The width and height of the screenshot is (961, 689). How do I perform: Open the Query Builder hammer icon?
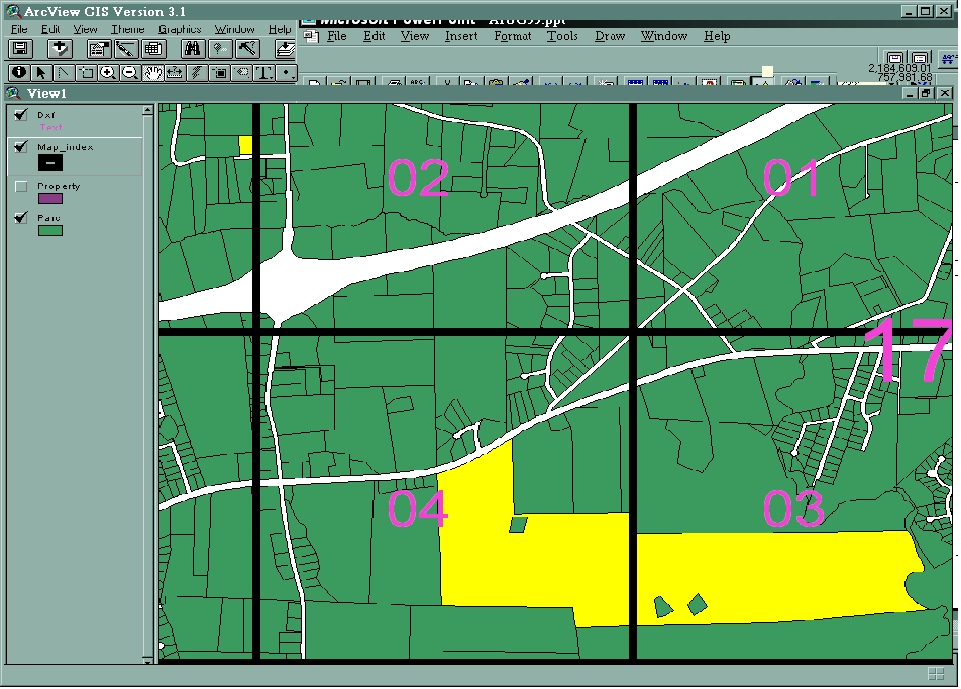[x=248, y=49]
